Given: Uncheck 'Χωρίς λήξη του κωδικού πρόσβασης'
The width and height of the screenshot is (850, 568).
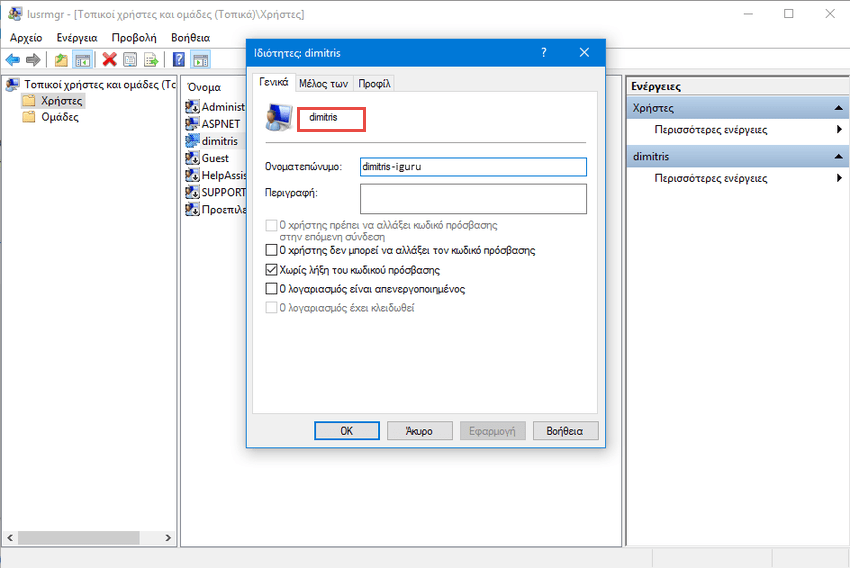Looking at the screenshot, I should [272, 270].
